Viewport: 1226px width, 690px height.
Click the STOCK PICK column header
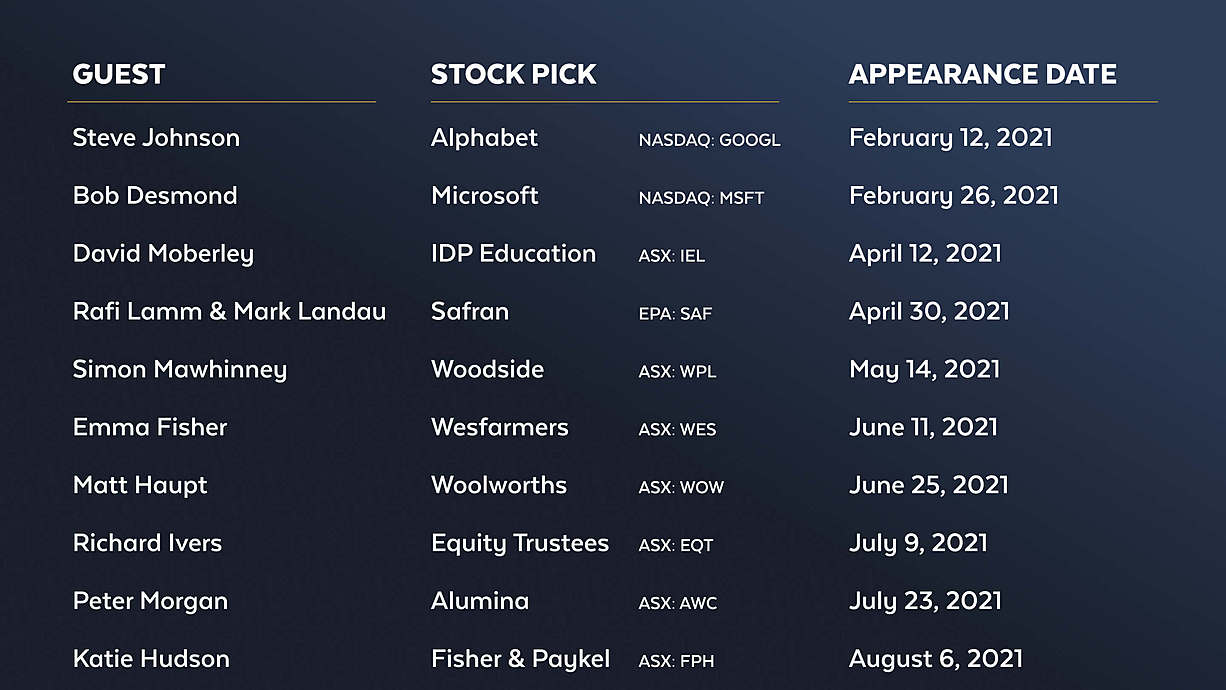(513, 74)
